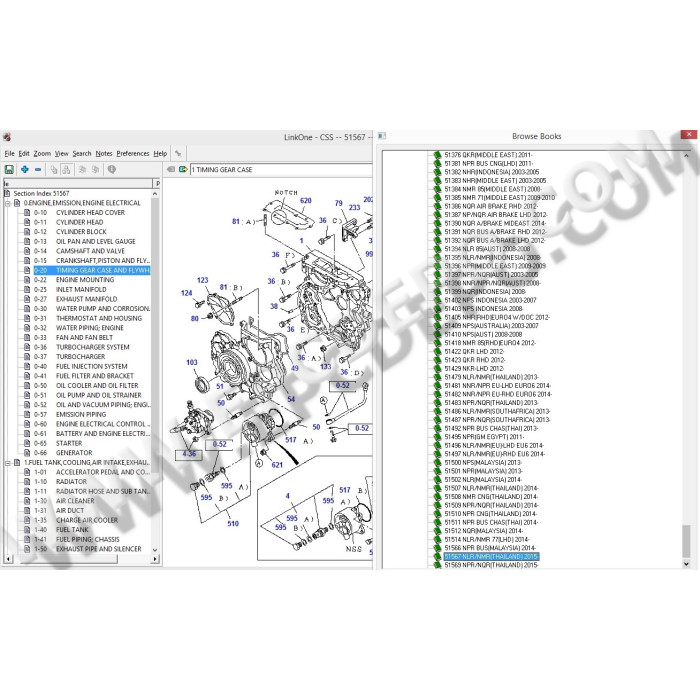
Task: Open the View menu
Action: pyautogui.click(x=62, y=154)
